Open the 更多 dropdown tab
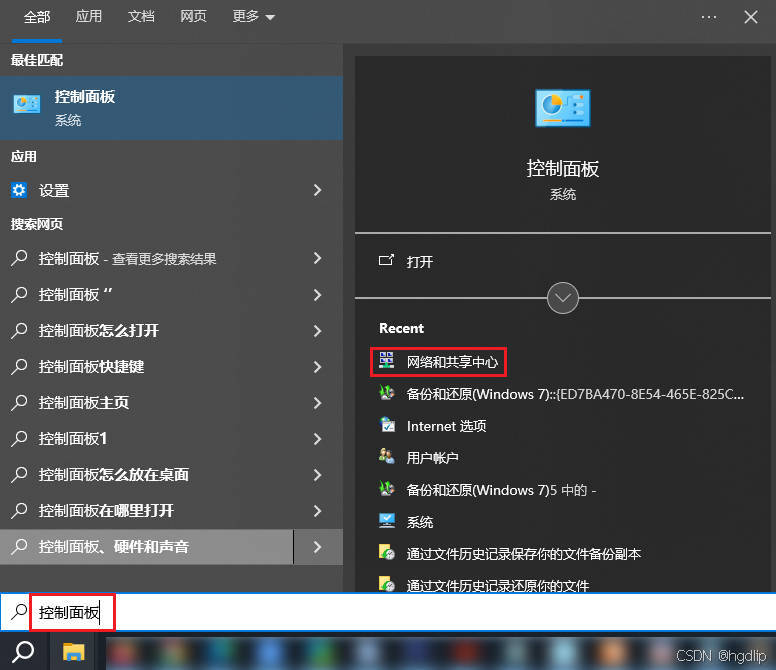 (x=253, y=17)
